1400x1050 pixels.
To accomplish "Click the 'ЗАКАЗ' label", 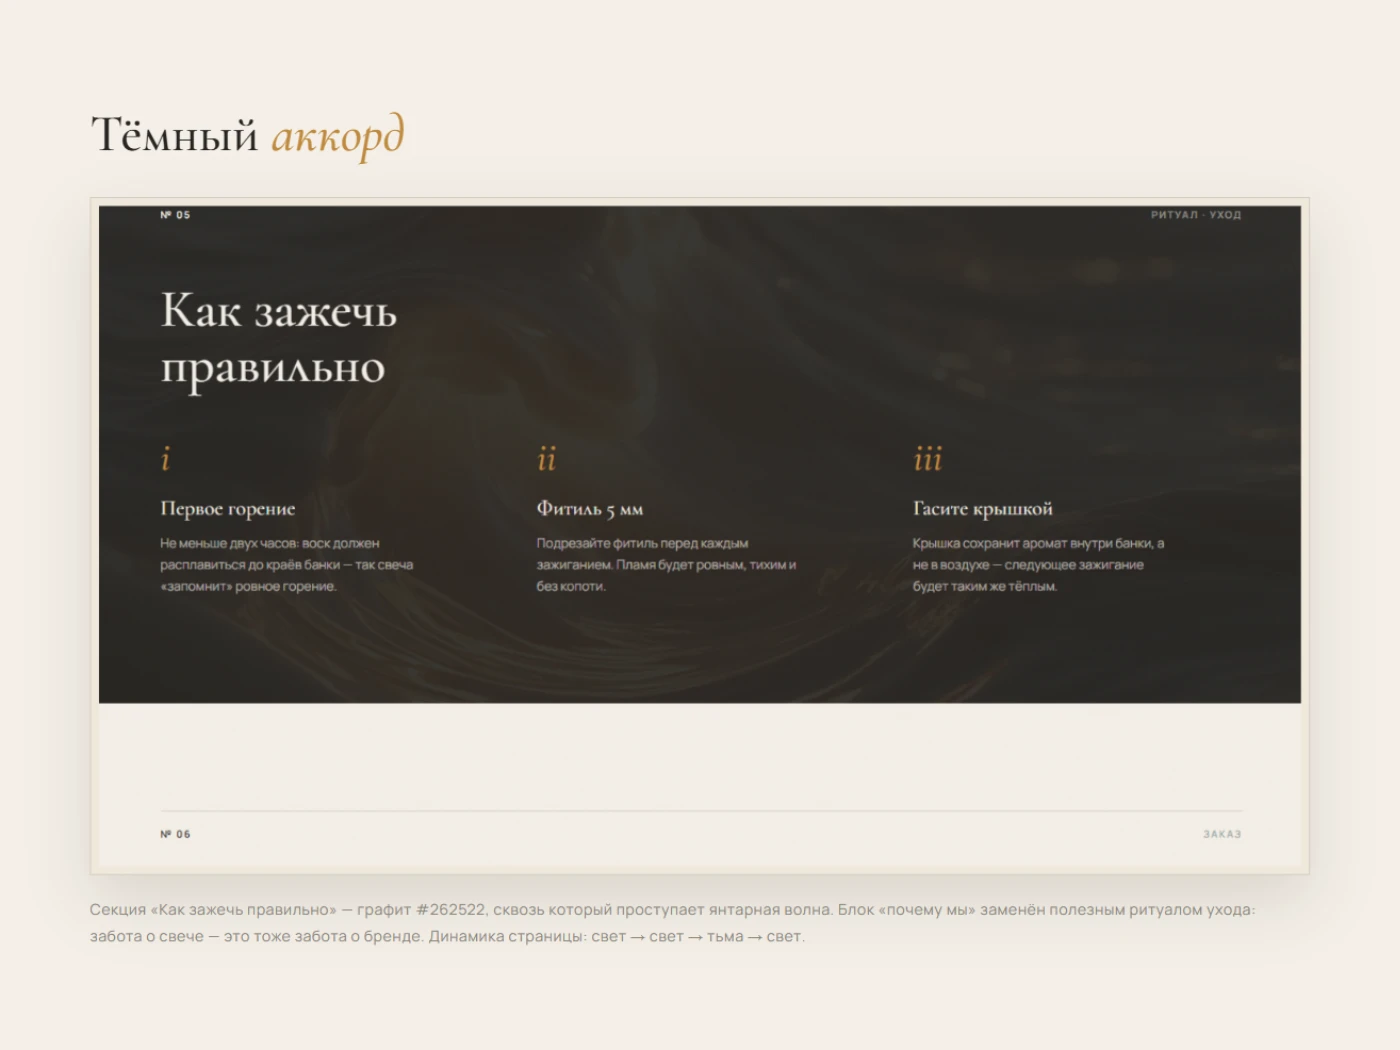I will (x=1222, y=834).
